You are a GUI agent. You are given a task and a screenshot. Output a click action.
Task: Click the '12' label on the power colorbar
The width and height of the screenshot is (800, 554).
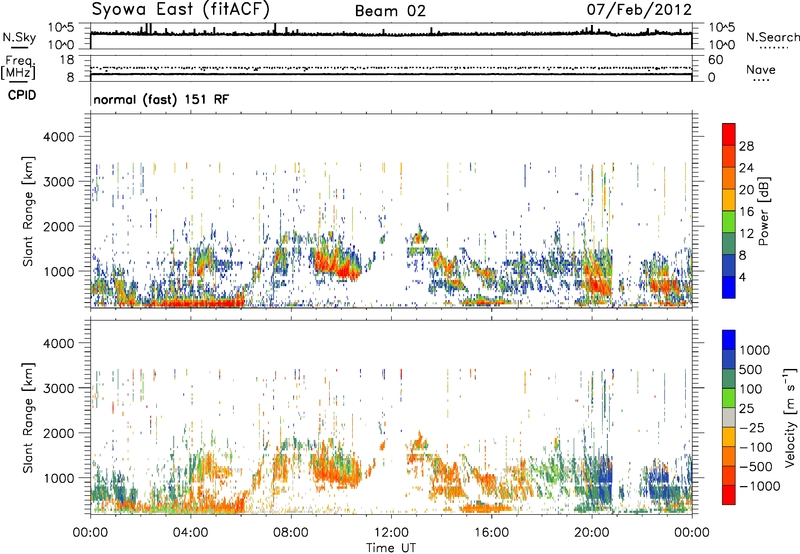point(746,234)
